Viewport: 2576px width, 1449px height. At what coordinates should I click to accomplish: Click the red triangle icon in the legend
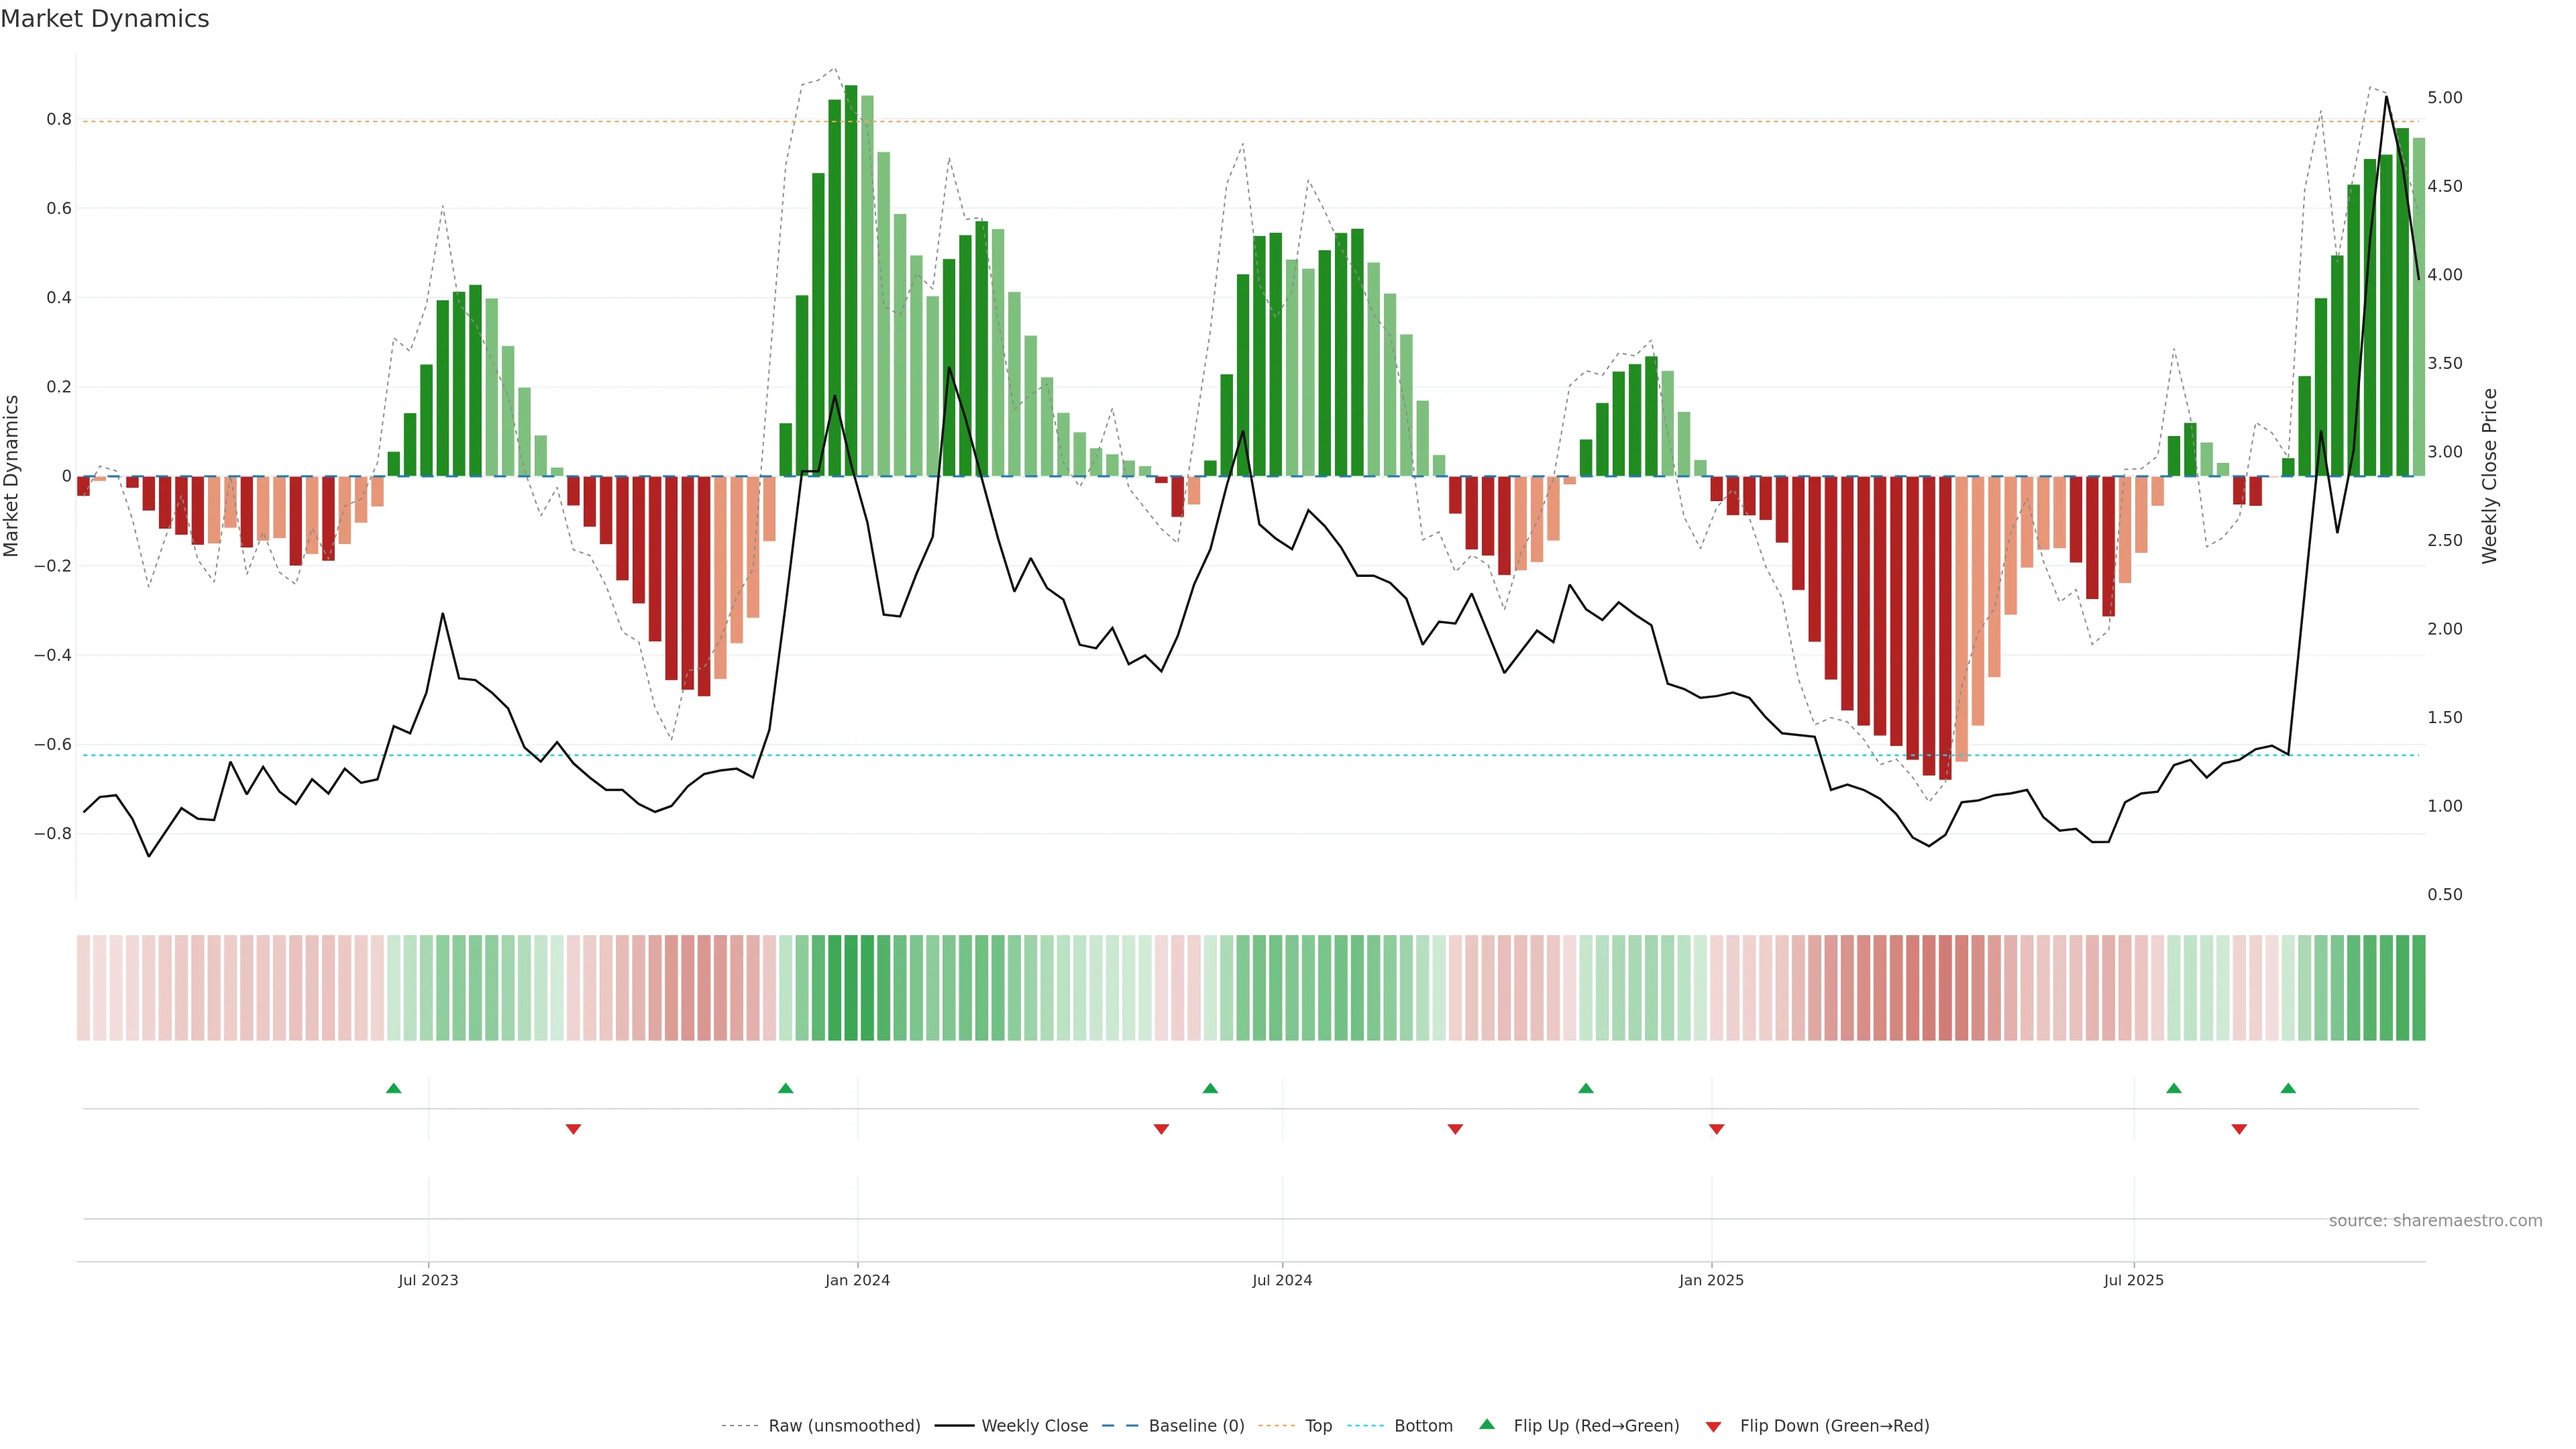click(1713, 1427)
